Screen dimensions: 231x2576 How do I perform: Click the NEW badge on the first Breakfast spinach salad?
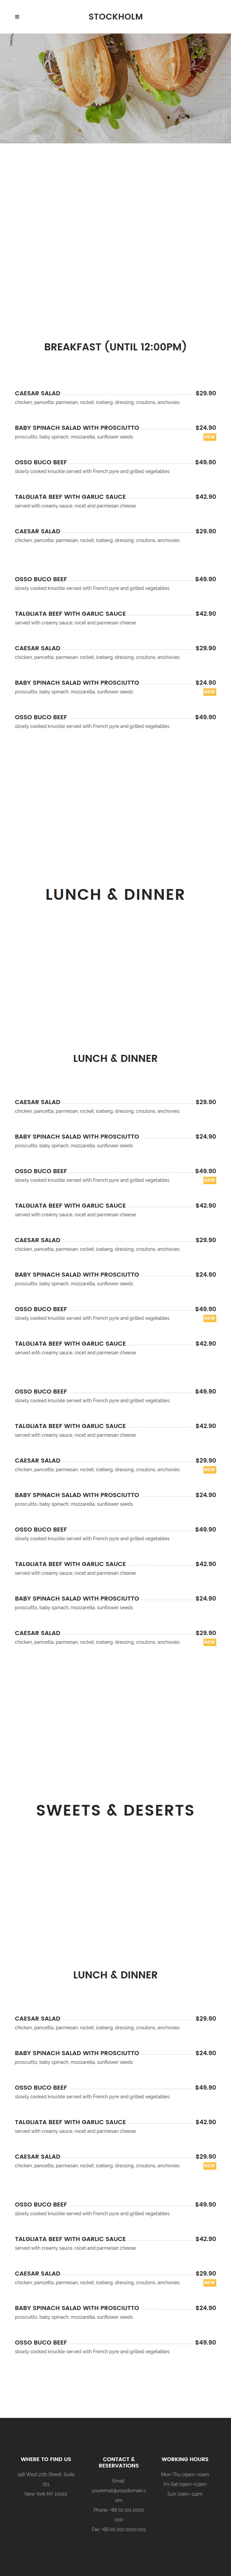point(209,437)
